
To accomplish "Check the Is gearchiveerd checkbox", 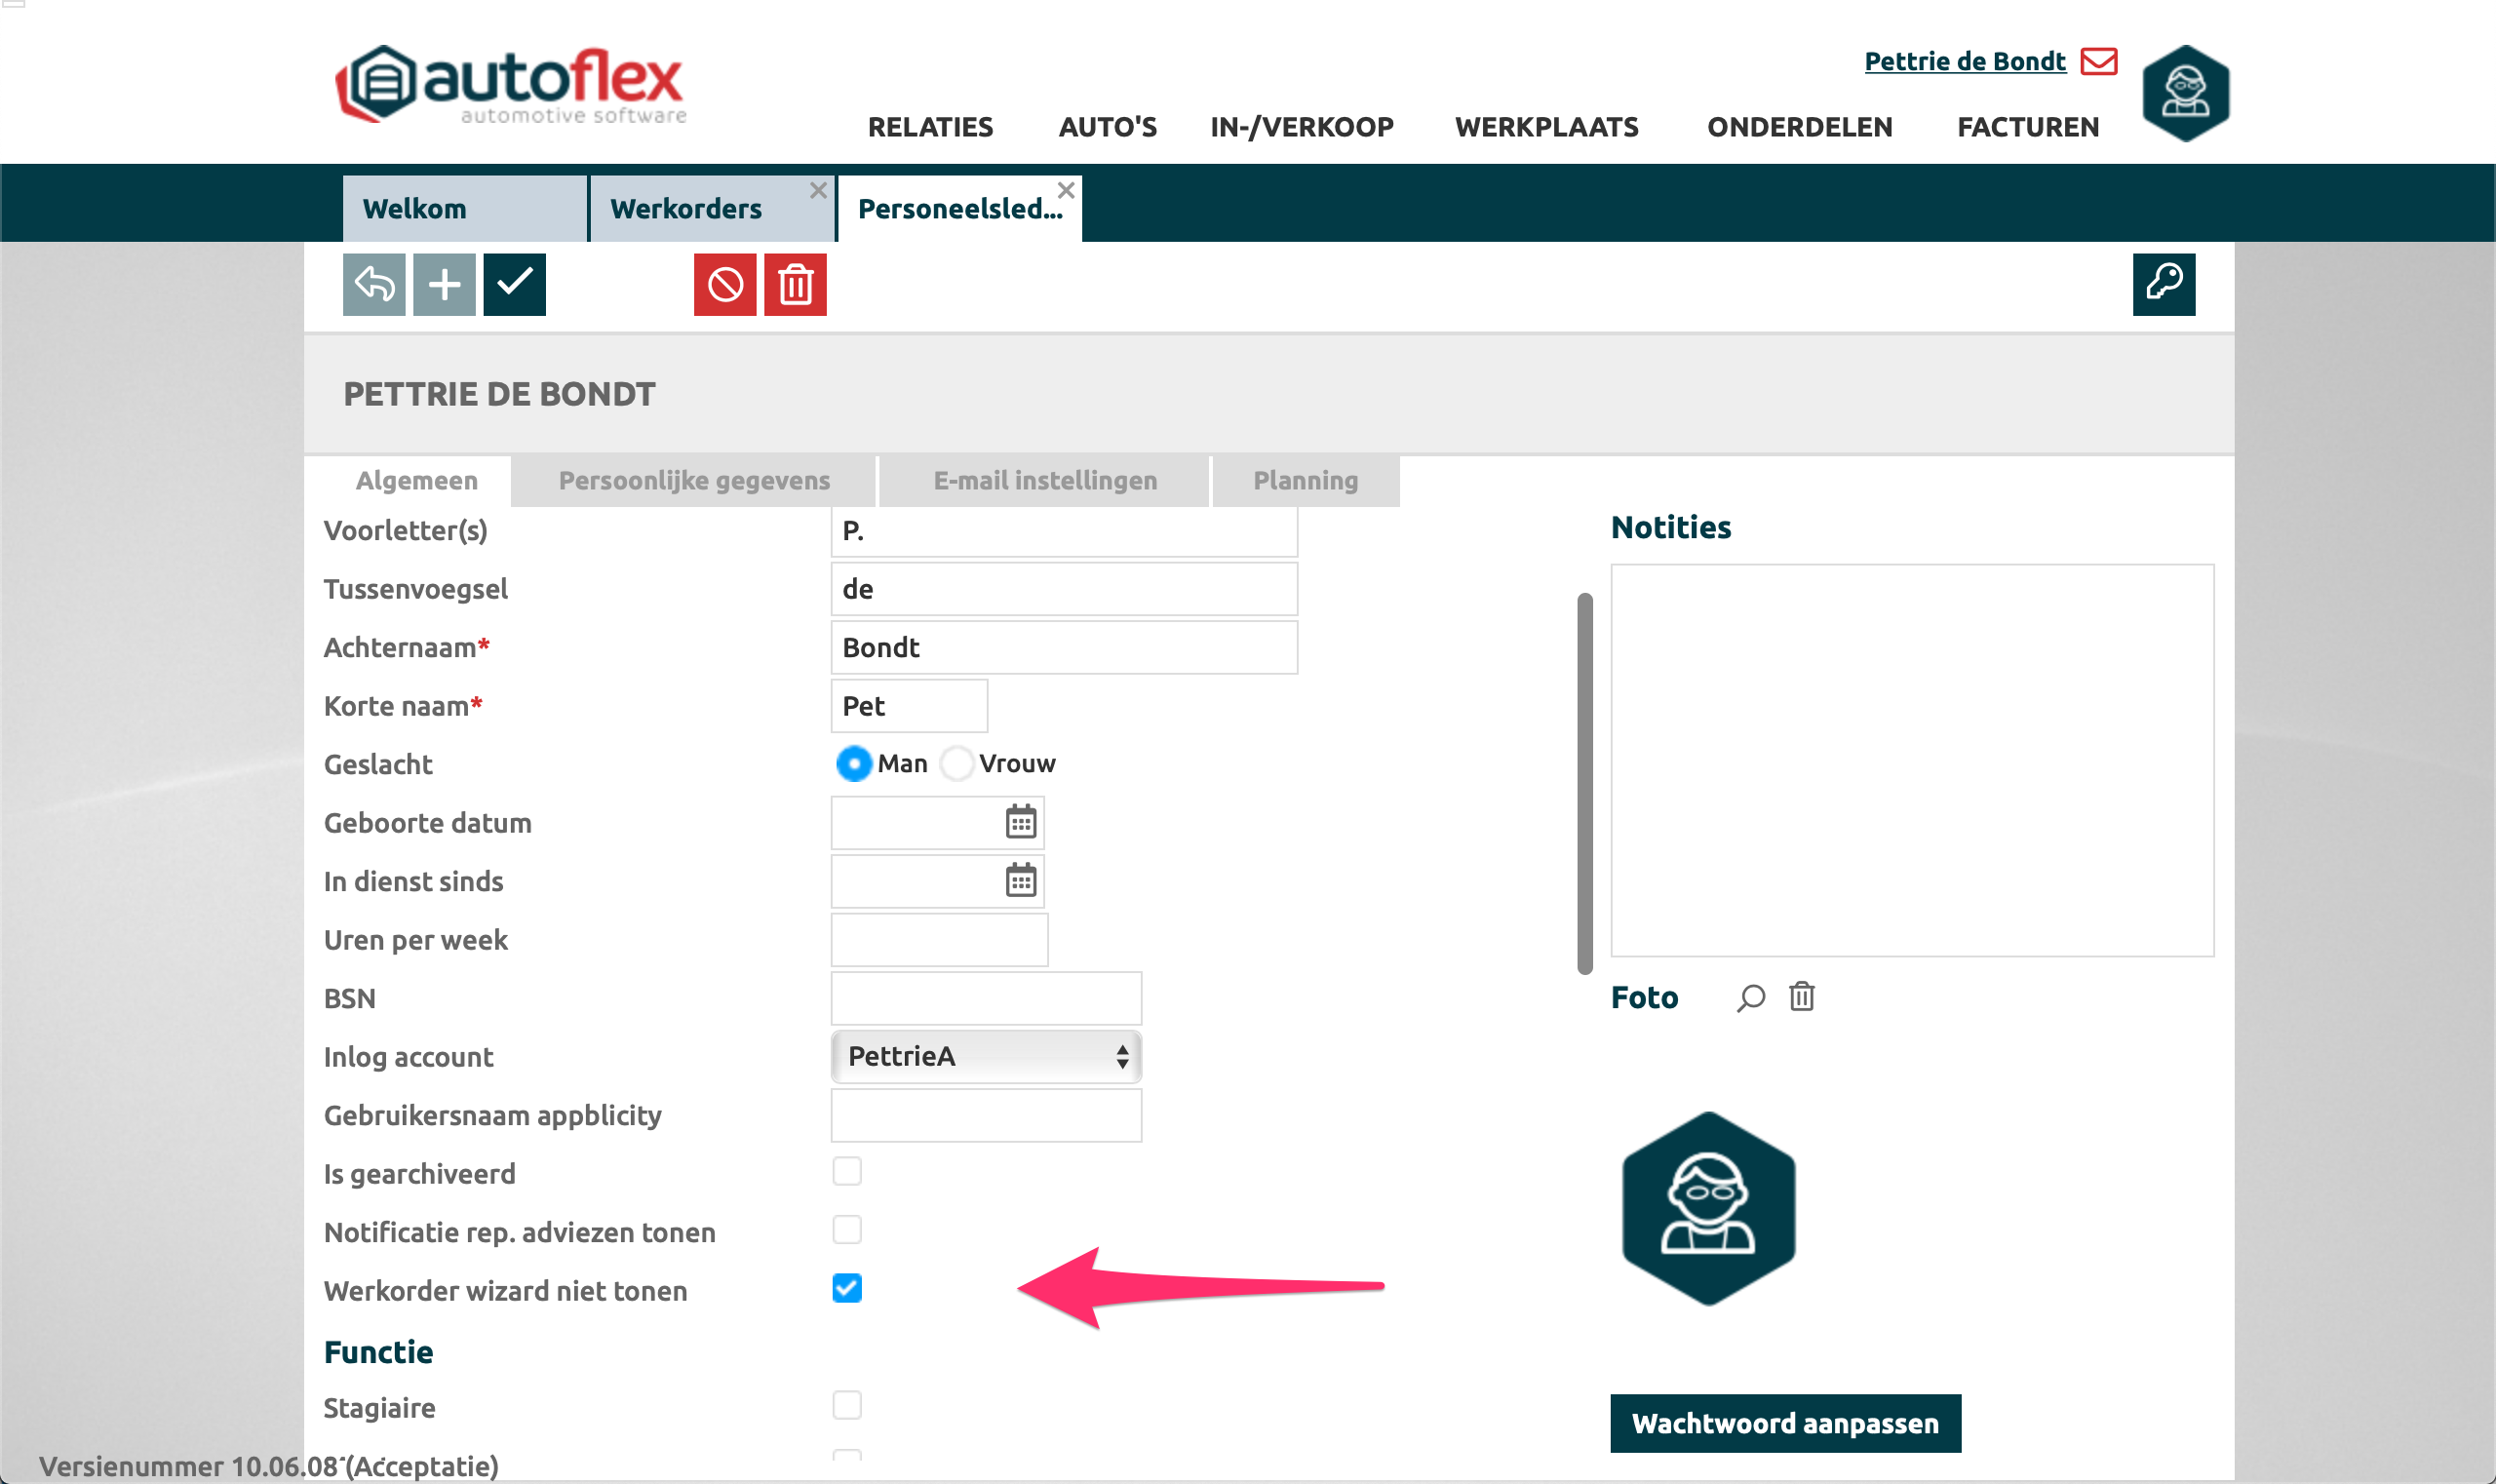I will (x=847, y=1171).
